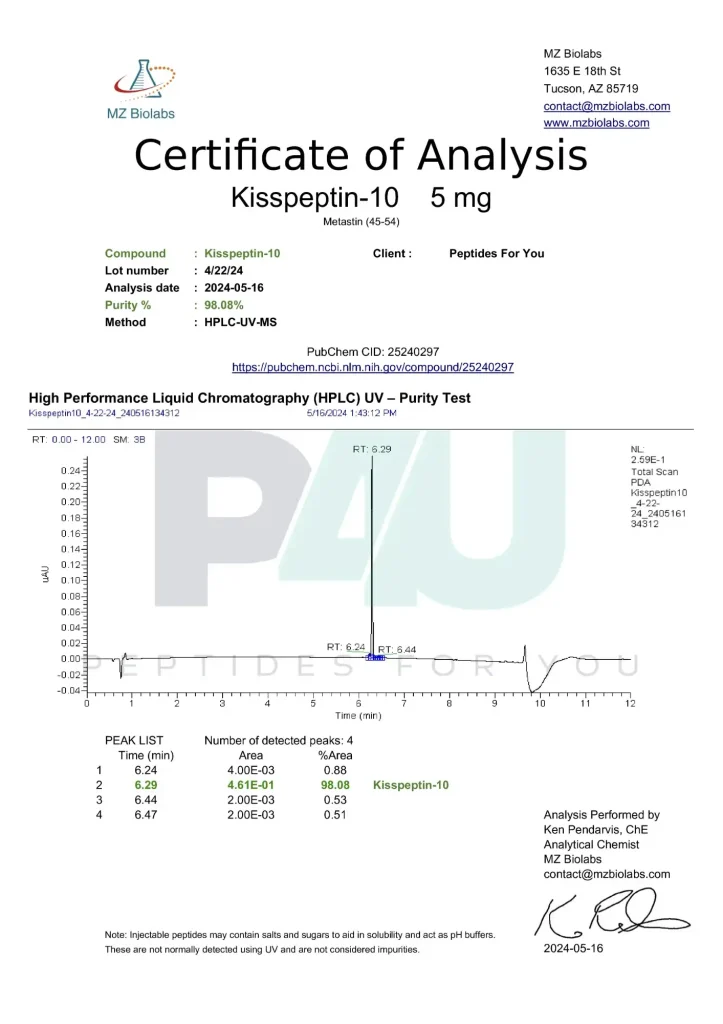Screen dimensions: 723x1024
Task: Click the address line "1635 E 18th St"
Action: pos(582,71)
